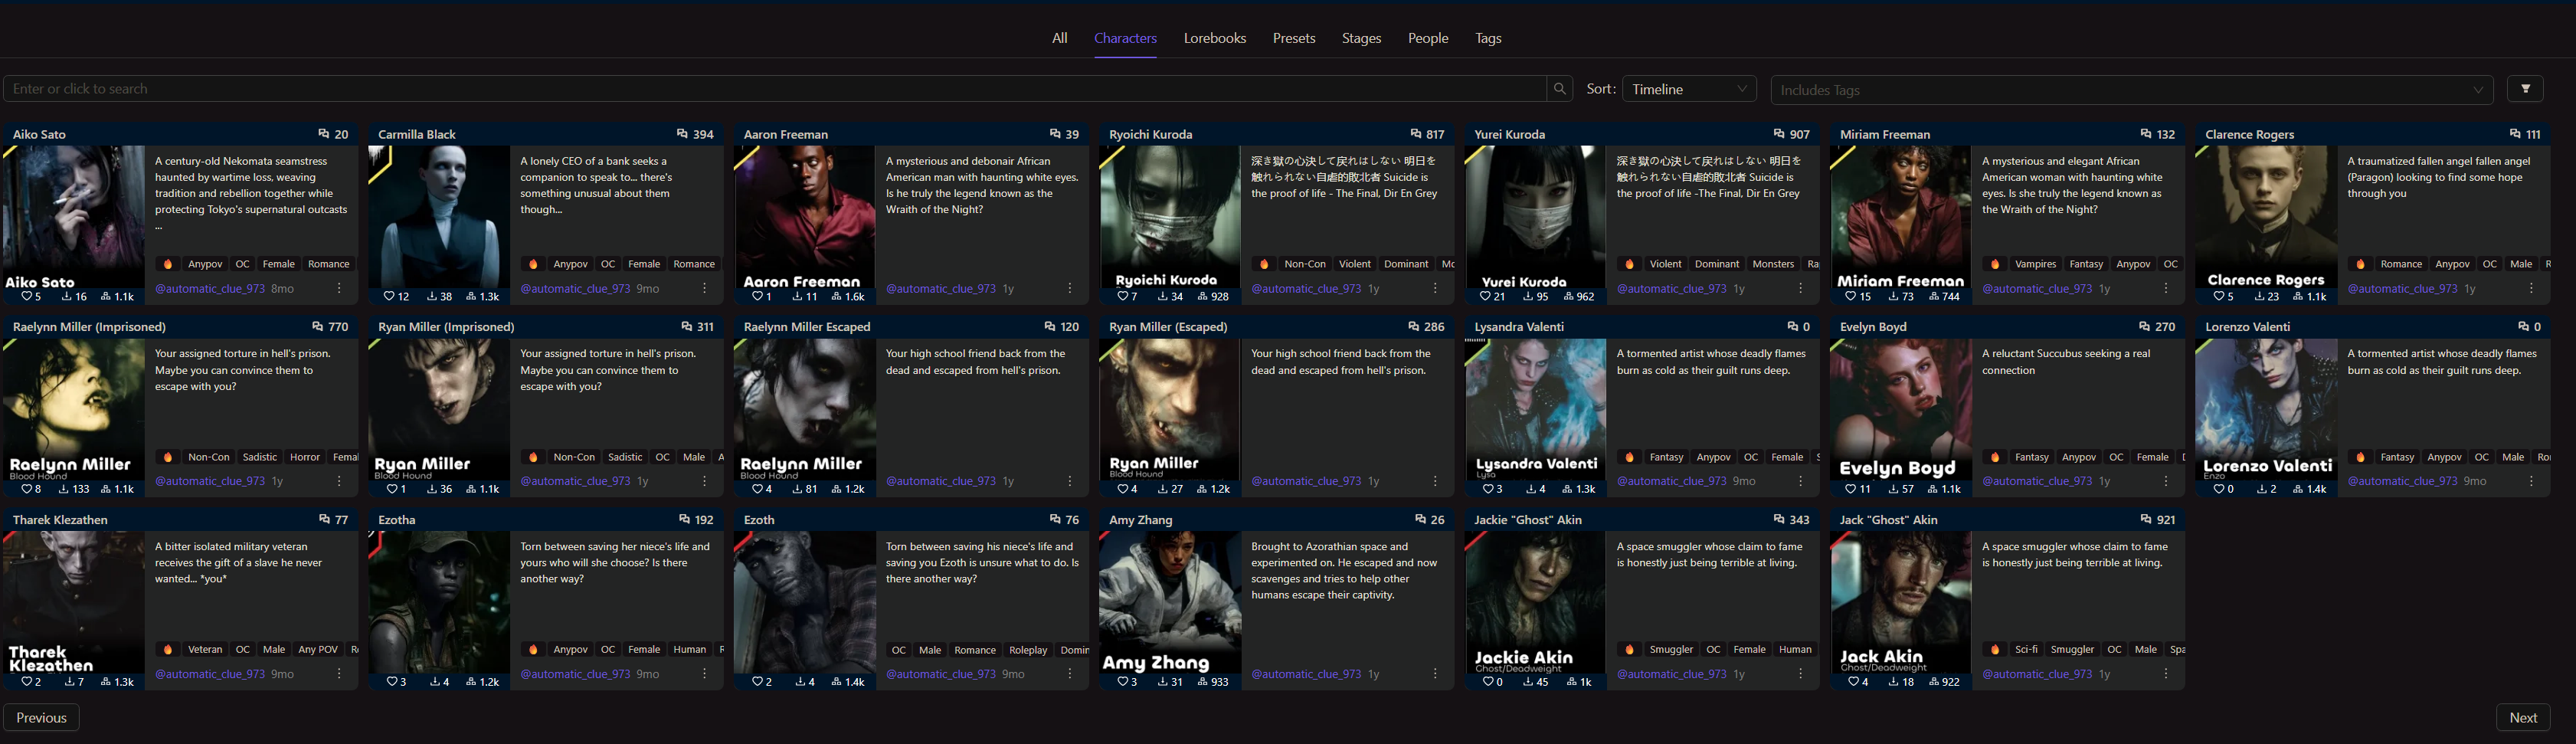Open the three-dot menu on Evelyn Boyd card
2576x744 pixels.
tap(2166, 481)
